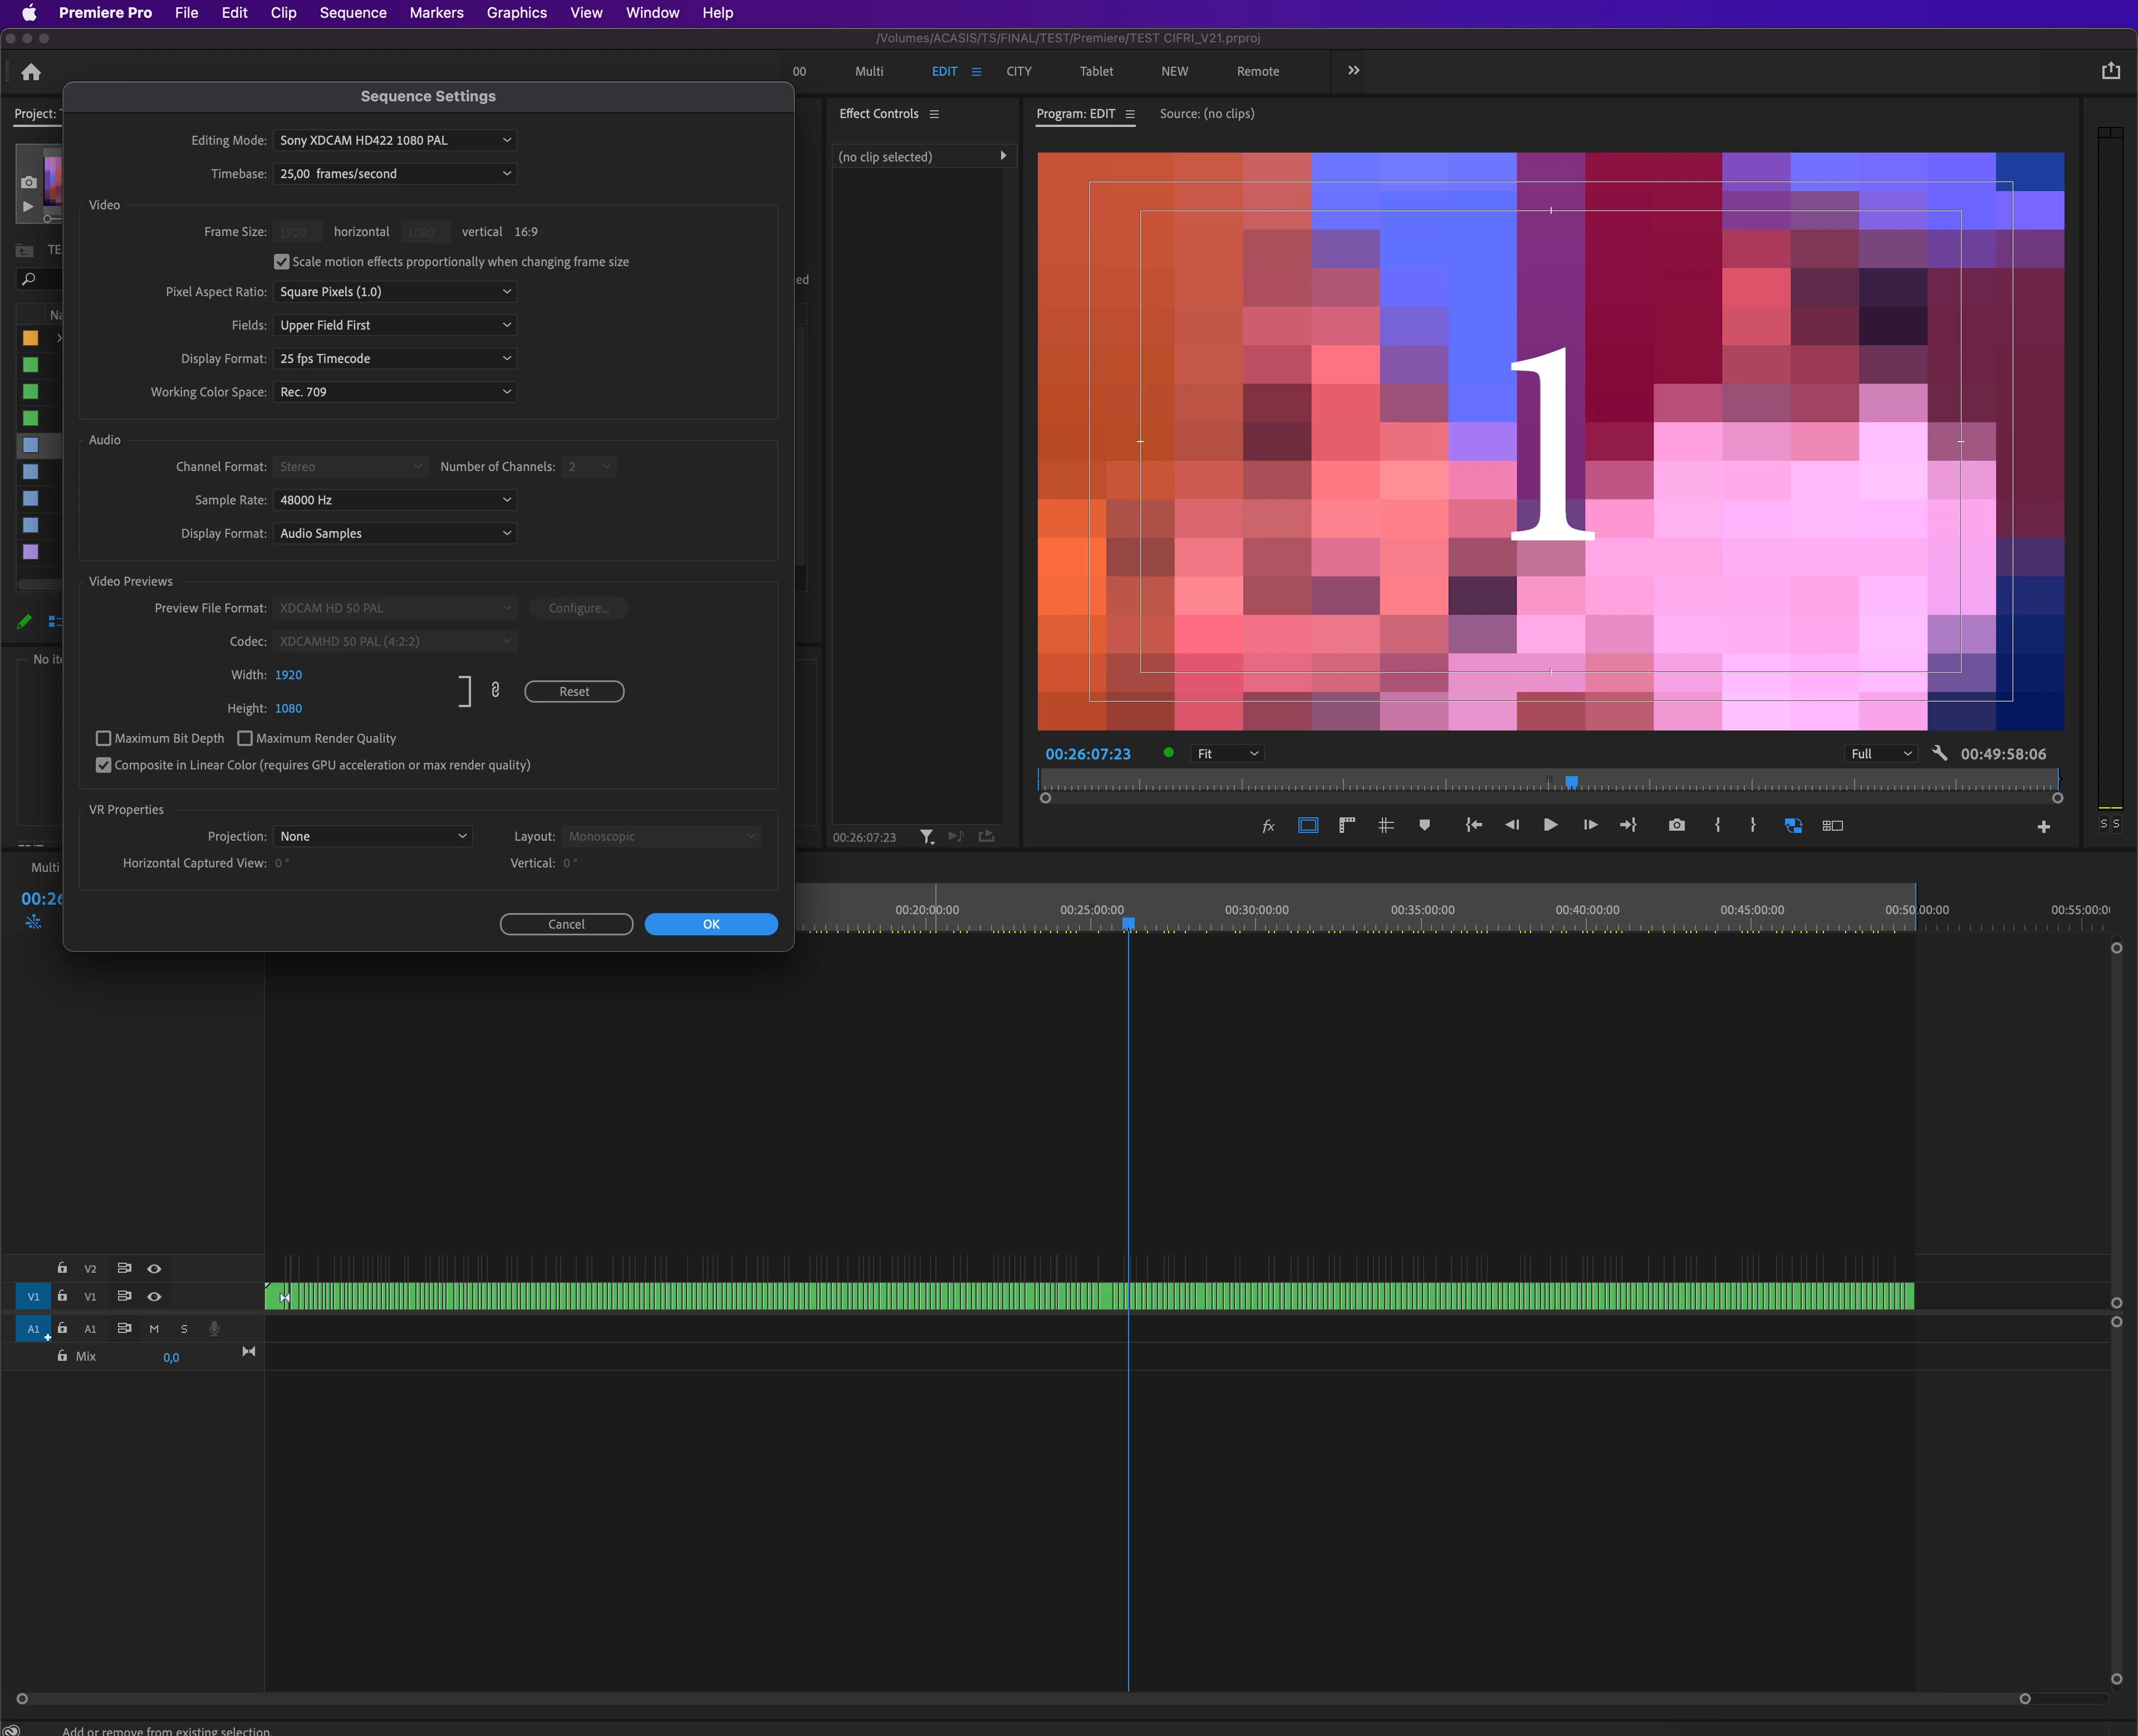2138x1736 pixels.
Task: Open the Editing Mode dropdown
Action: (x=395, y=140)
